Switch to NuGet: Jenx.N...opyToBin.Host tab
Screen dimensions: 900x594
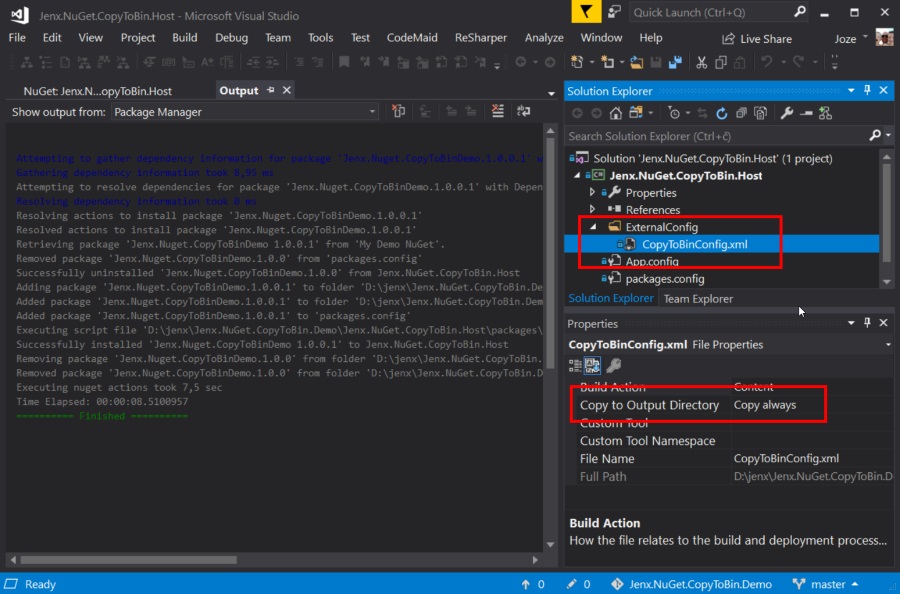click(x=98, y=91)
